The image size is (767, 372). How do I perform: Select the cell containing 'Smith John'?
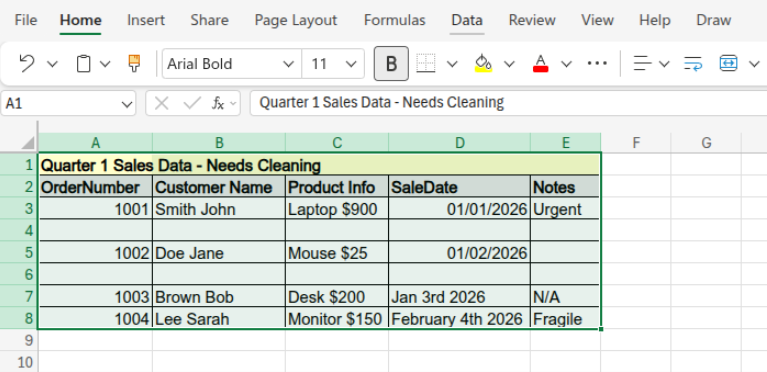tap(219, 209)
